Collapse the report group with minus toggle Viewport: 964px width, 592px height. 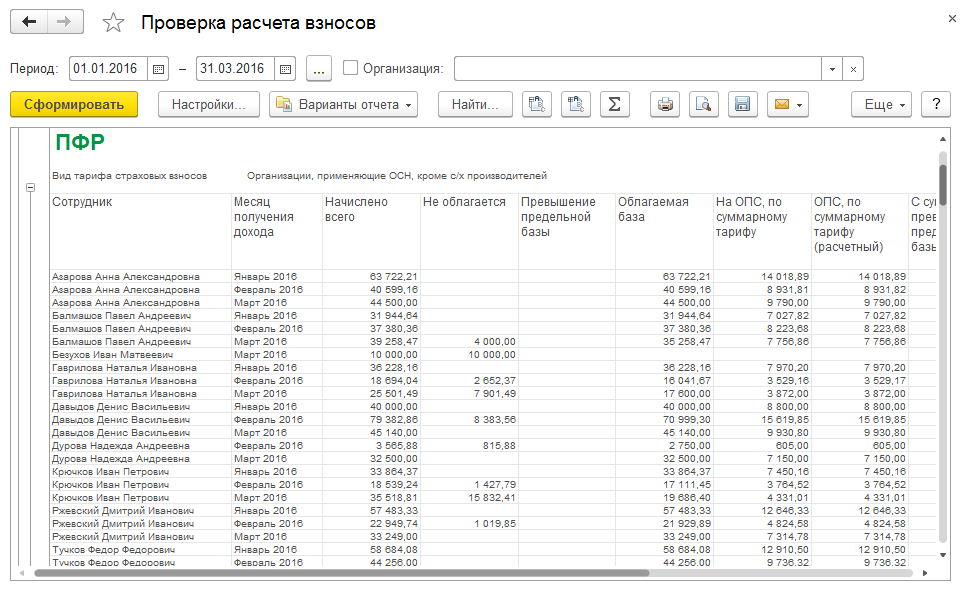tap(30, 187)
